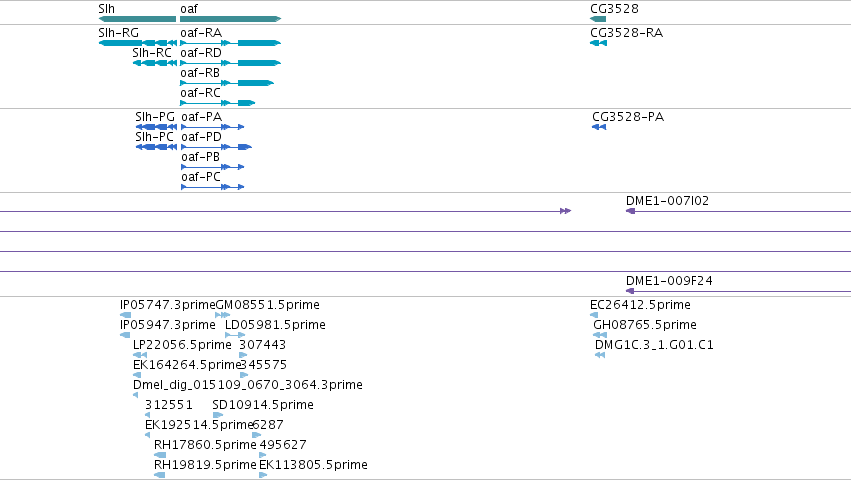Click the EK192514.5prime EST

point(148,435)
